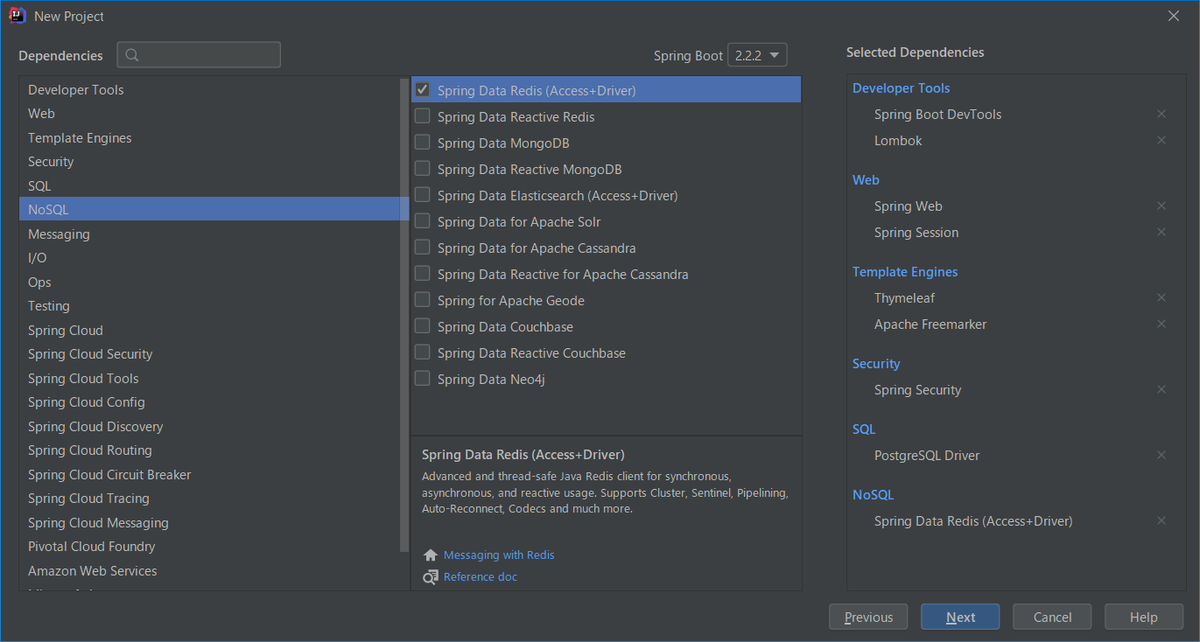This screenshot has width=1200, height=642.
Task: Remove Apache Freemarker using its X icon
Action: pos(1161,324)
